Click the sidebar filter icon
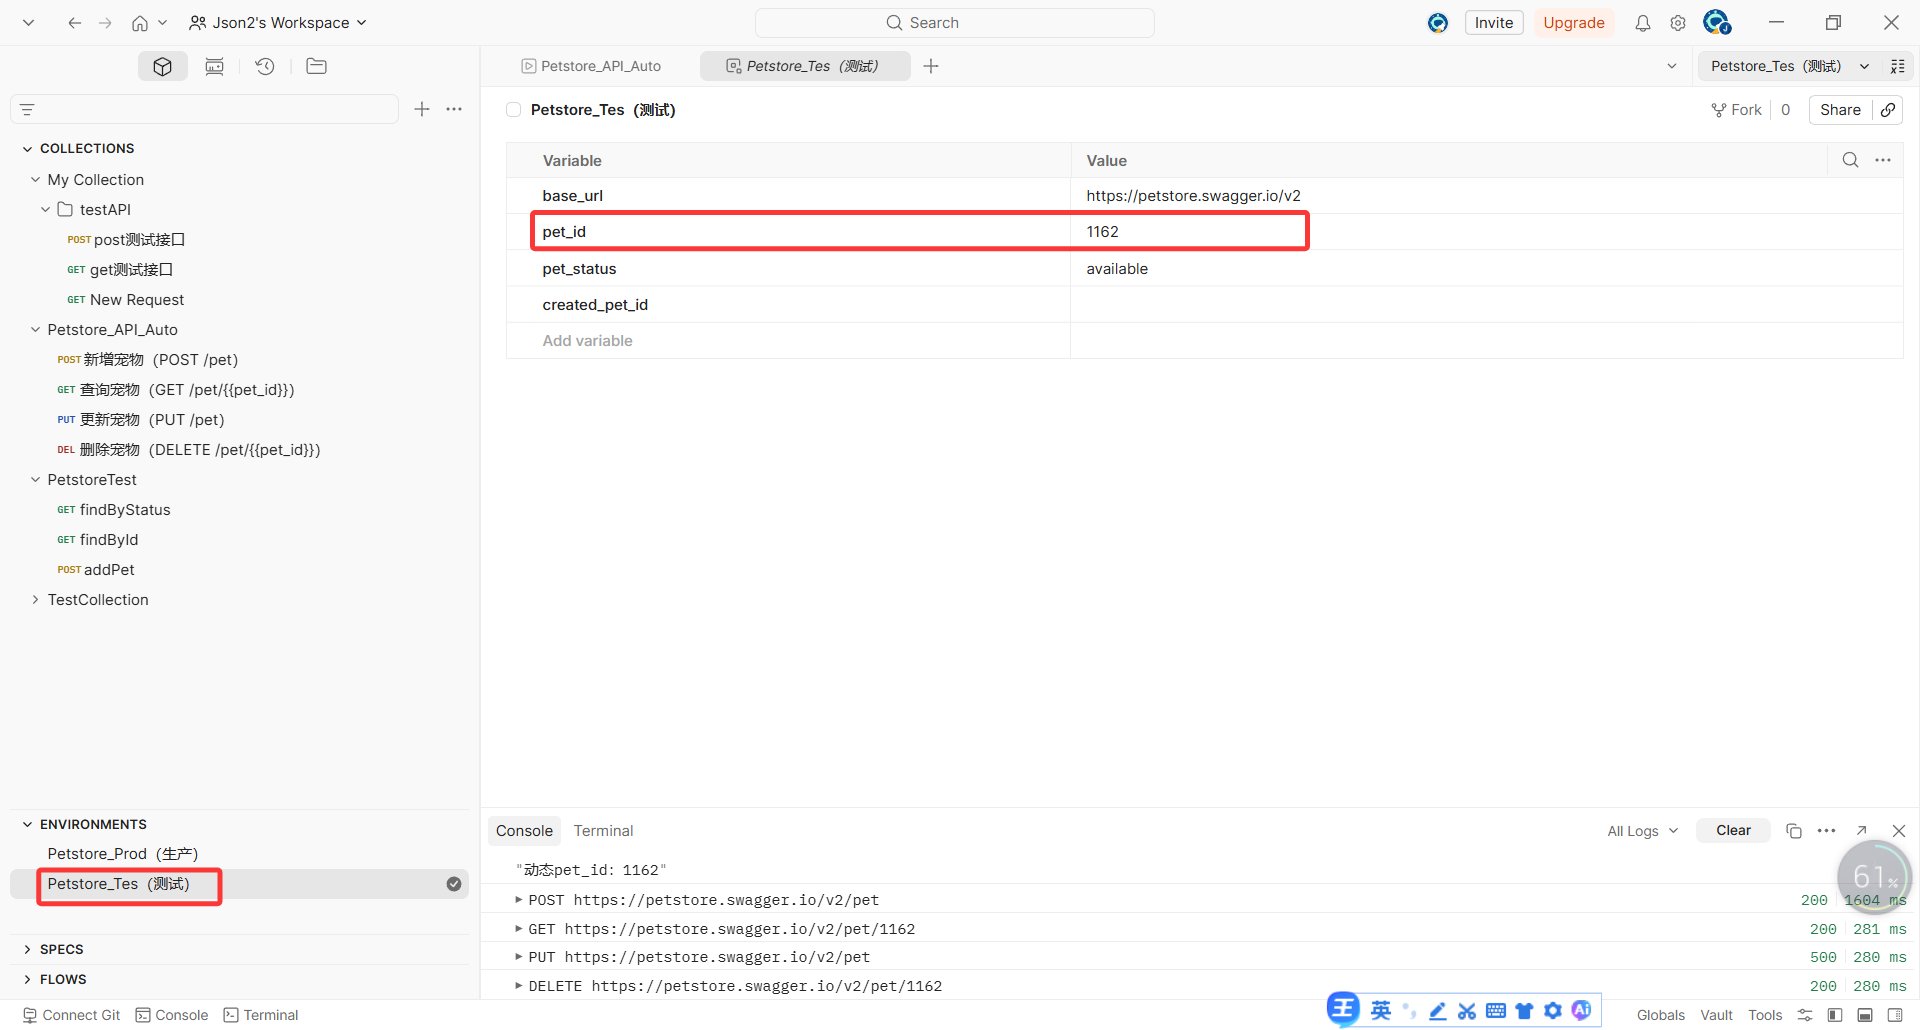Screen dimensions: 1920x1030 27,109
